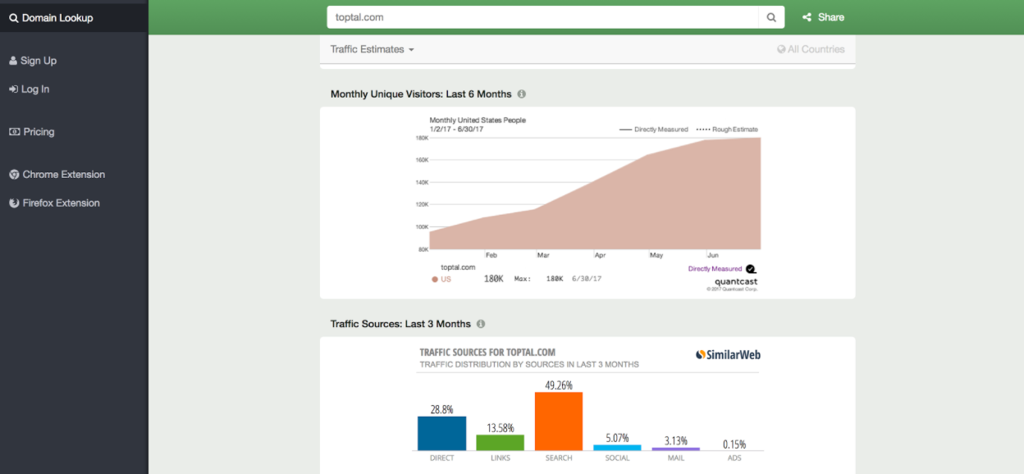Click the quantcast wordmark link

(x=737, y=281)
